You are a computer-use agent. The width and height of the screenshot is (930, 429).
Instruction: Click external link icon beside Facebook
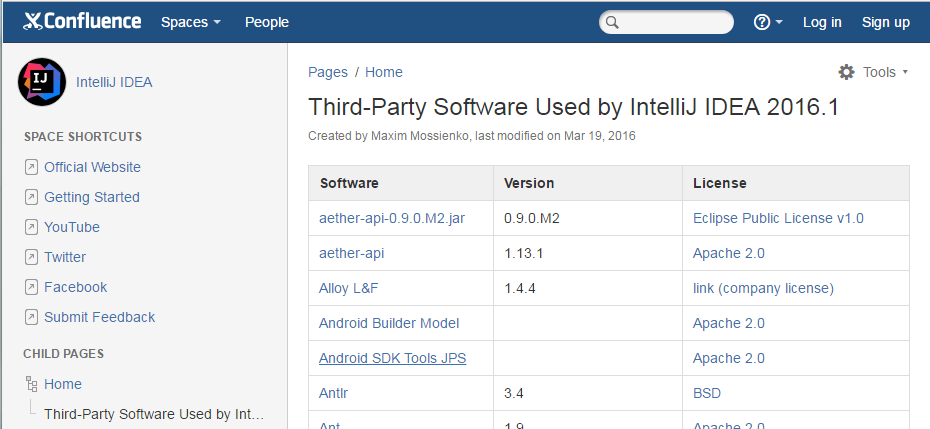[x=31, y=287]
